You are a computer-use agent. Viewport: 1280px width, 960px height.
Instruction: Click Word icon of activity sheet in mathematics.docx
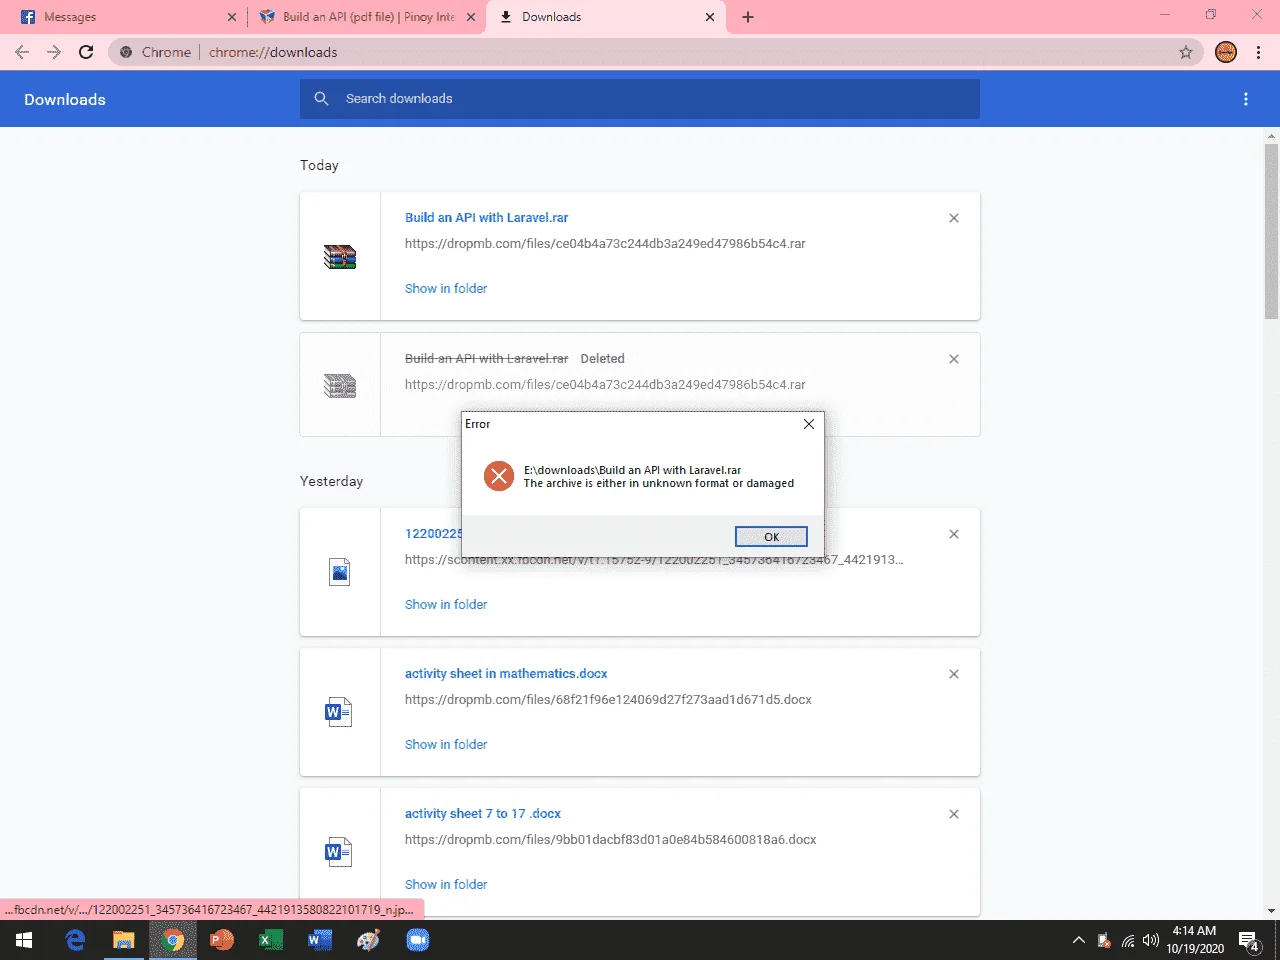click(339, 712)
